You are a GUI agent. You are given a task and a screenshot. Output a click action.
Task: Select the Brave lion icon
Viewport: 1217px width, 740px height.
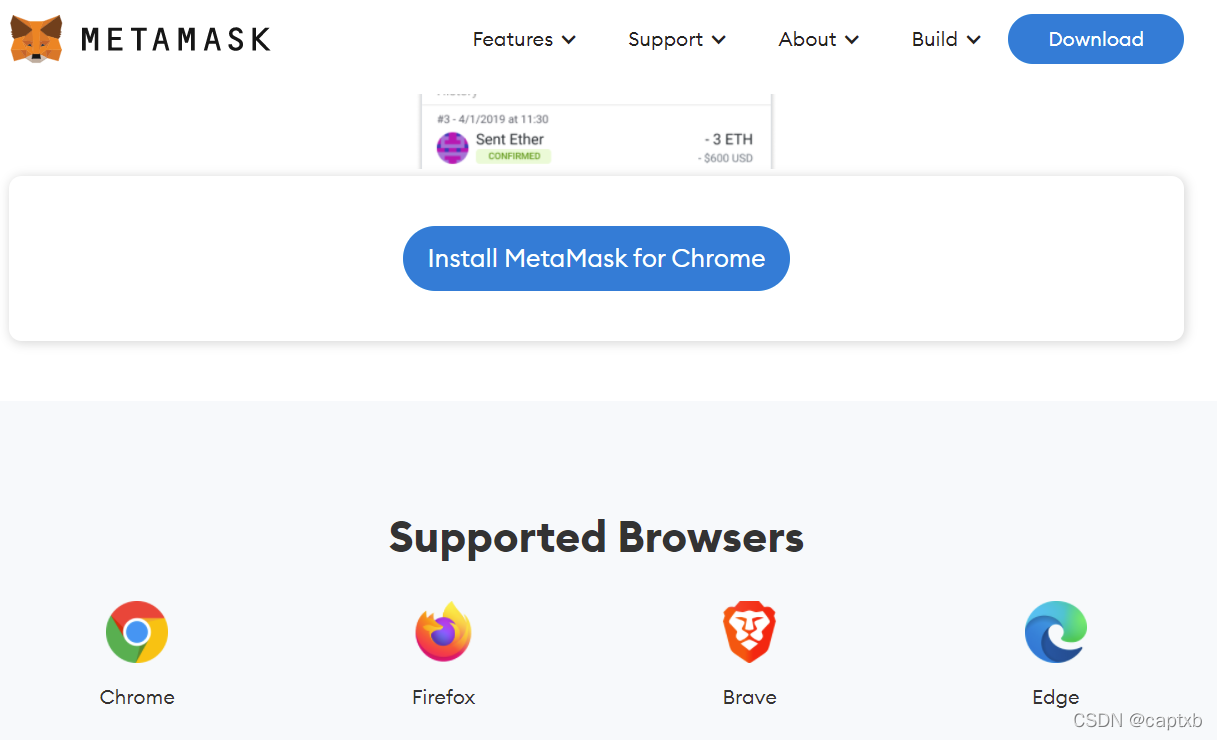pyautogui.click(x=750, y=632)
